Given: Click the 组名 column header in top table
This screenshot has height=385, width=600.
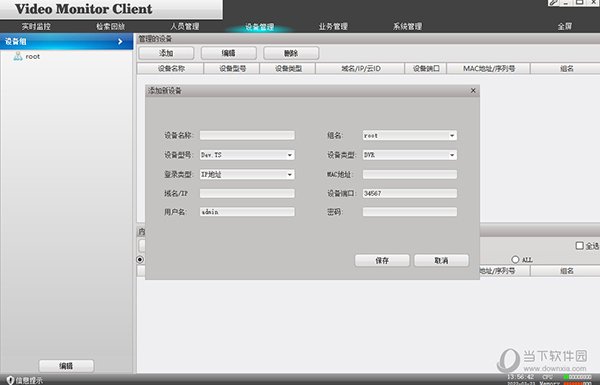Looking at the screenshot, I should click(566, 69).
